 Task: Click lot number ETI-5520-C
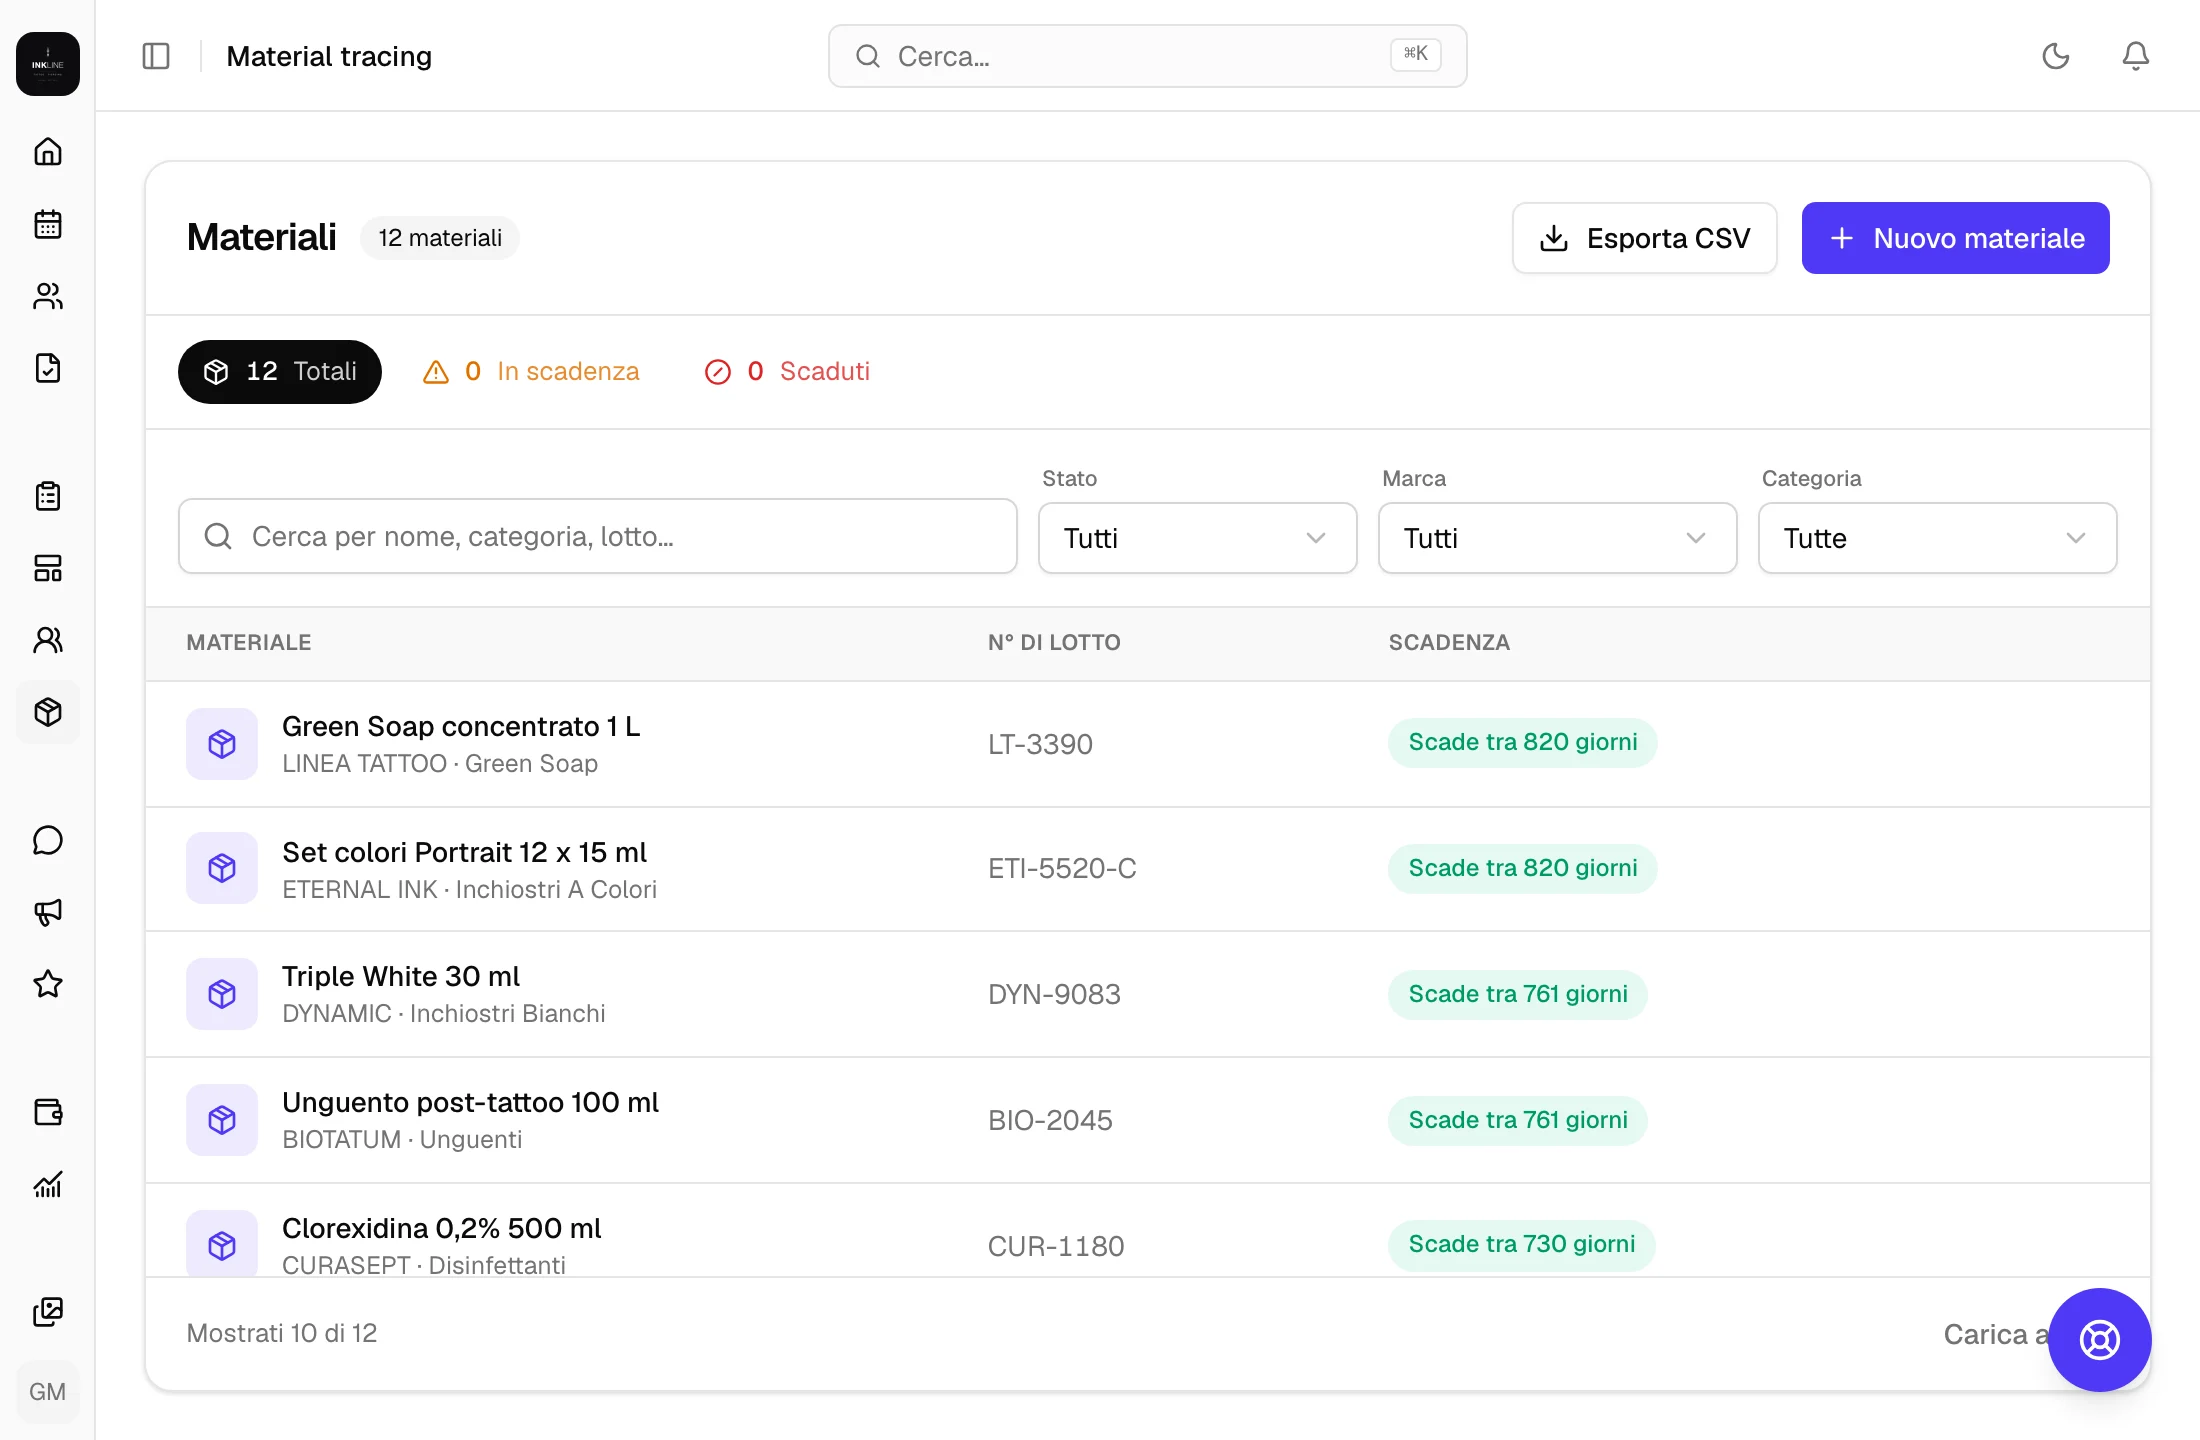1062,868
